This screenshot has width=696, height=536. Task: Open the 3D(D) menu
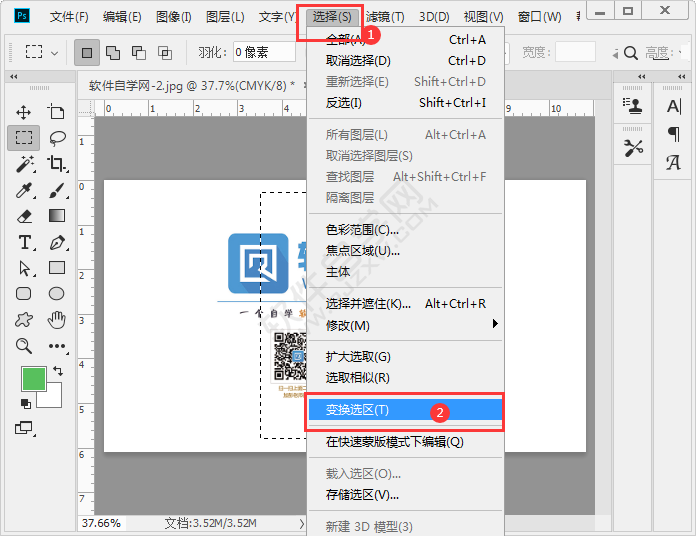434,17
